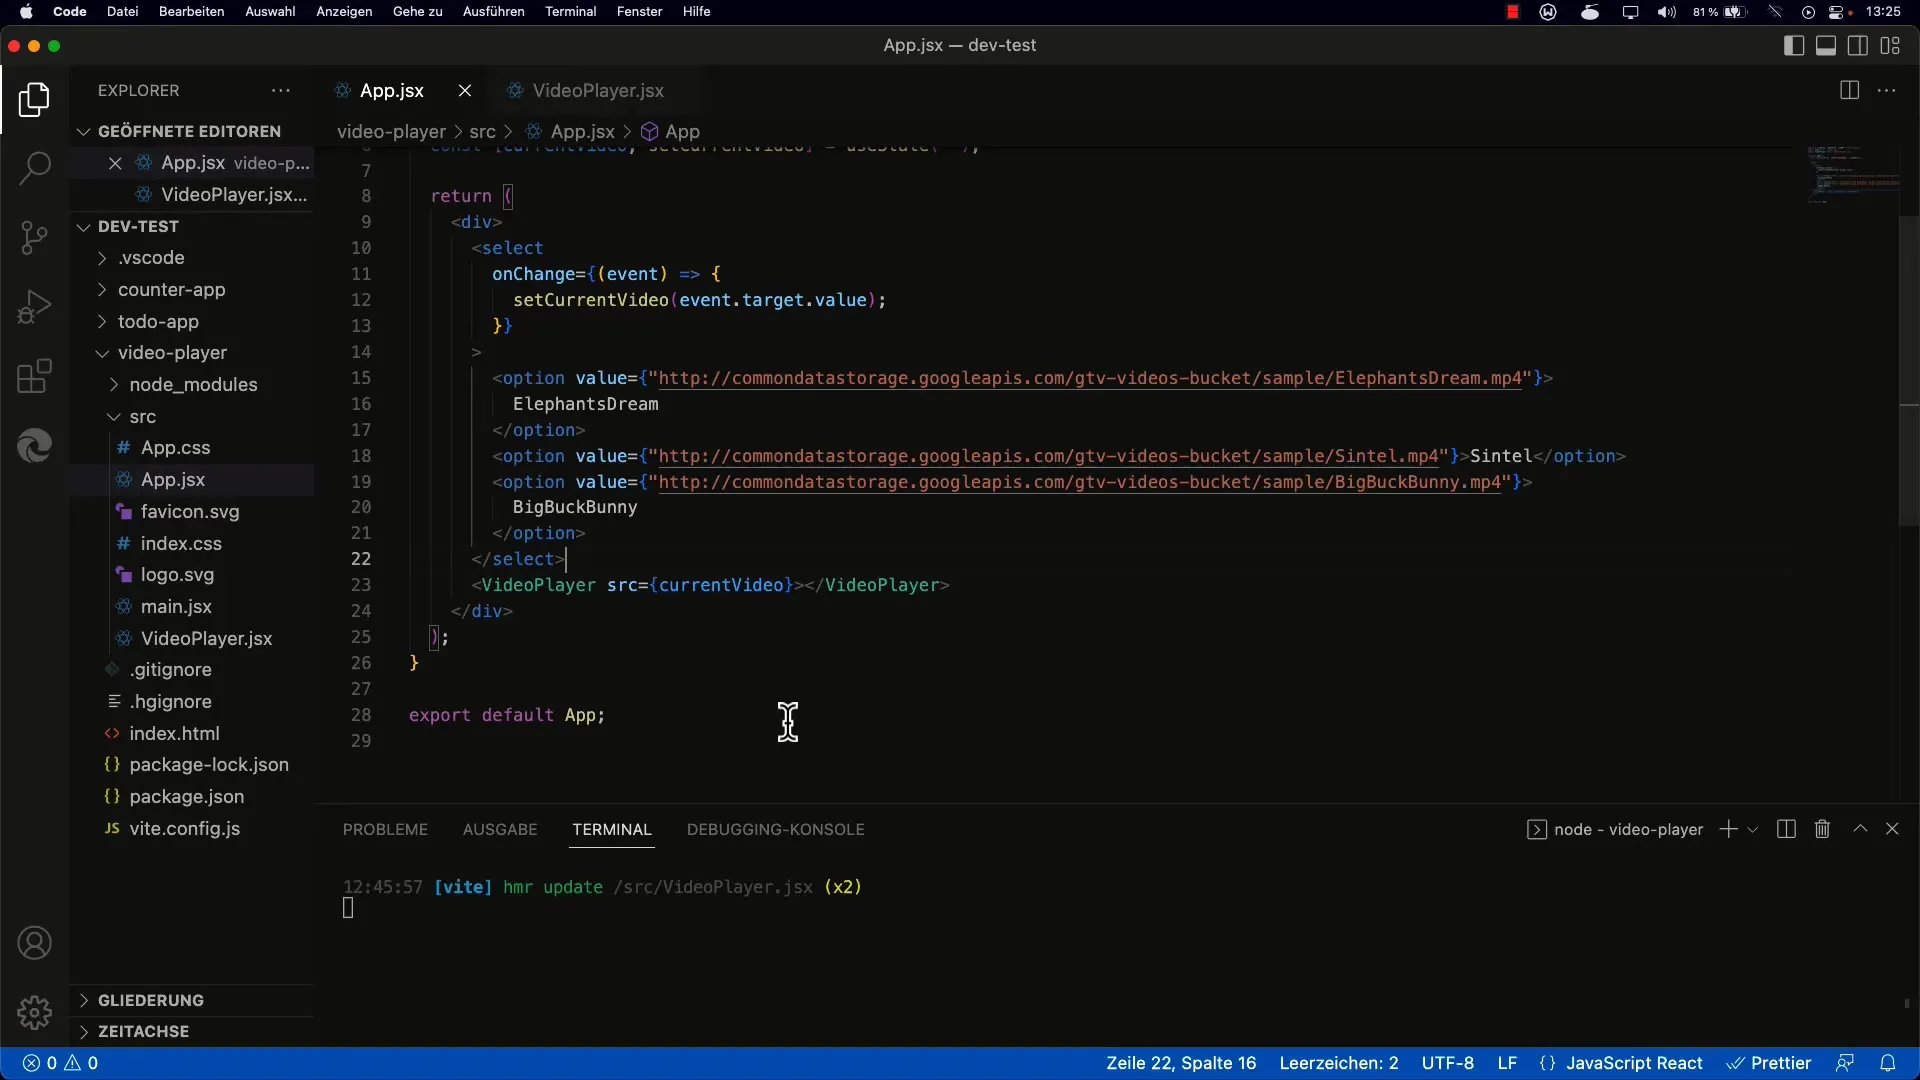Viewport: 1920px width, 1080px height.
Task: Split the terminal
Action: pyautogui.click(x=1786, y=829)
